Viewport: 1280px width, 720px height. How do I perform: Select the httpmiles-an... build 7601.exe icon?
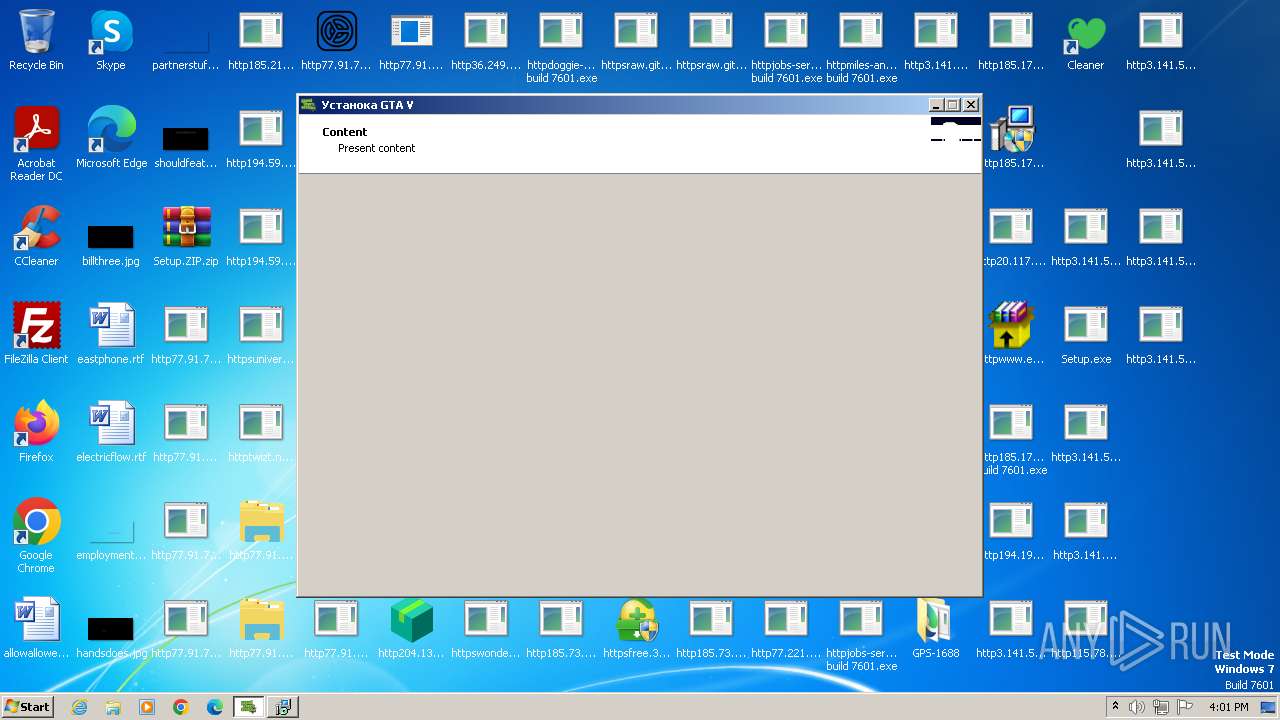pos(861,46)
